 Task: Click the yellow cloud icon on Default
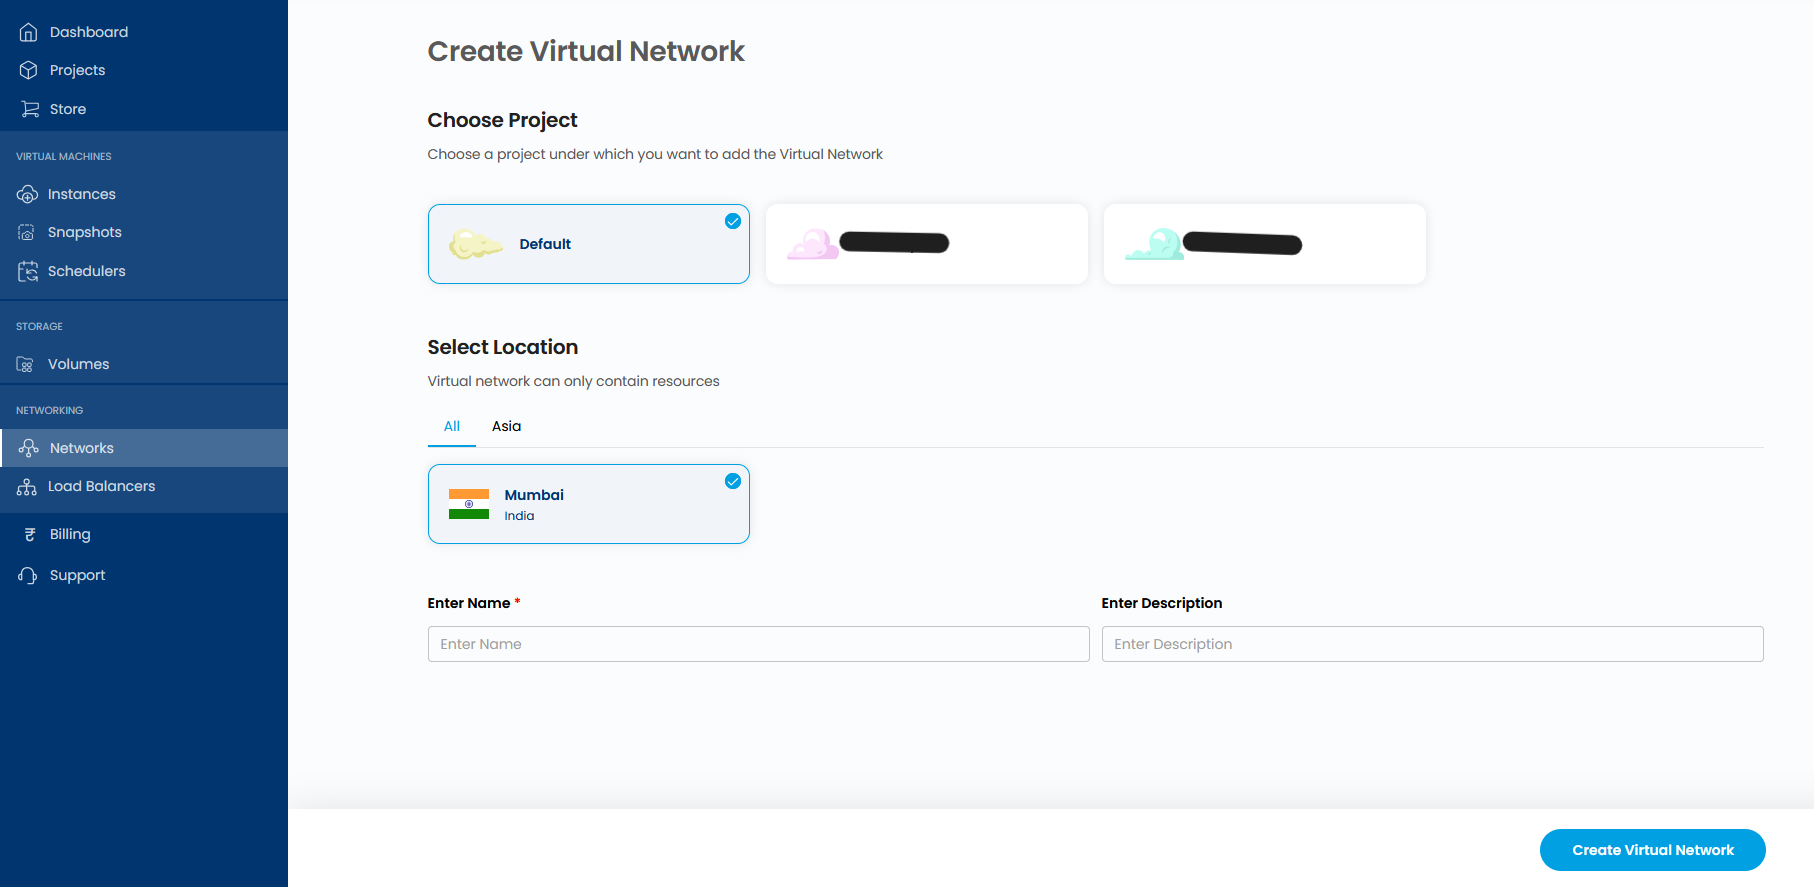coord(476,244)
